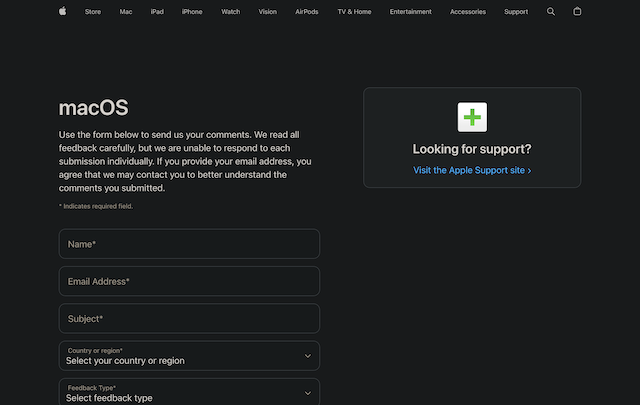
Task: Open Support in the navigation bar
Action: 516,12
